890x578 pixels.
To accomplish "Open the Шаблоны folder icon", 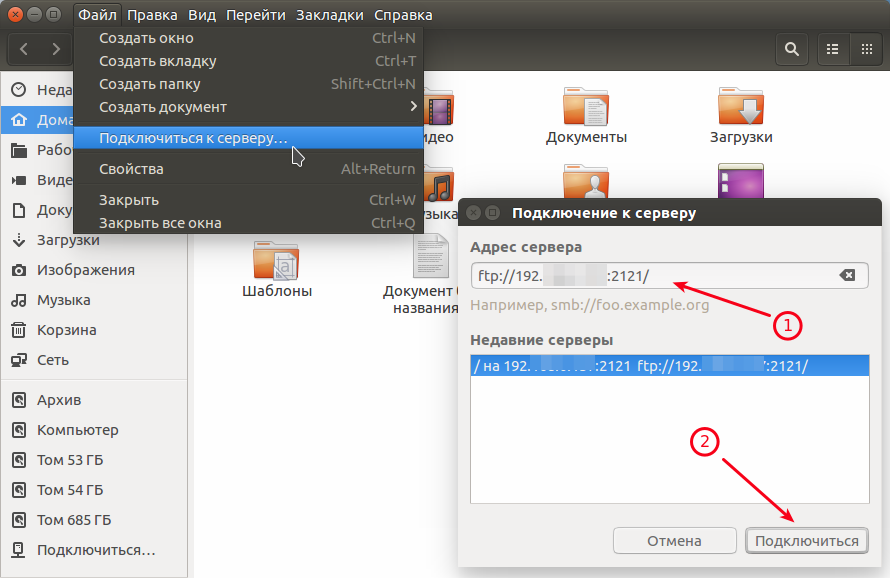I will [276, 261].
